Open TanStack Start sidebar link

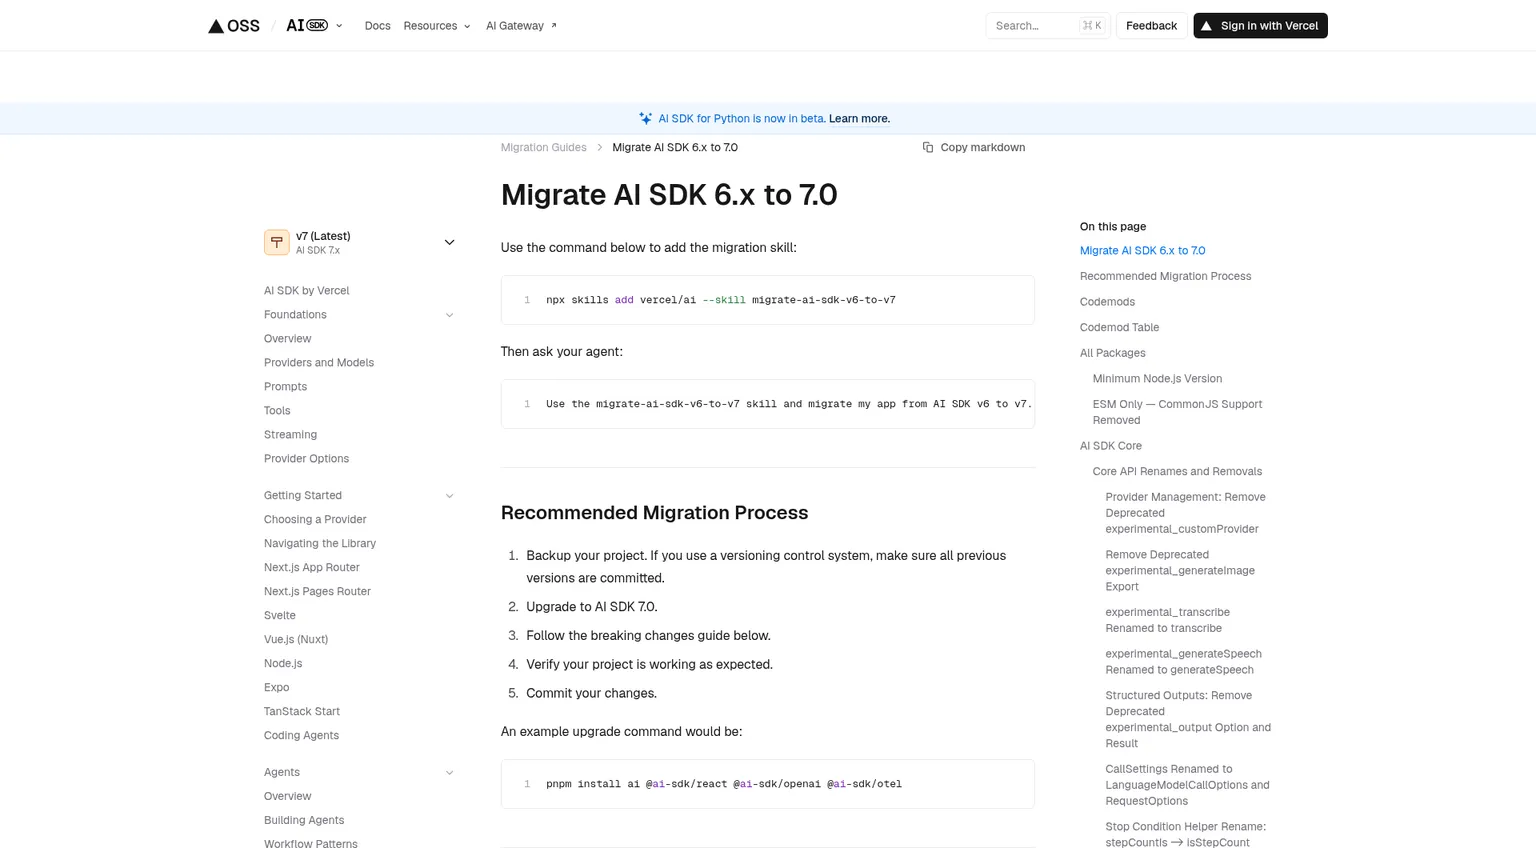pos(302,712)
